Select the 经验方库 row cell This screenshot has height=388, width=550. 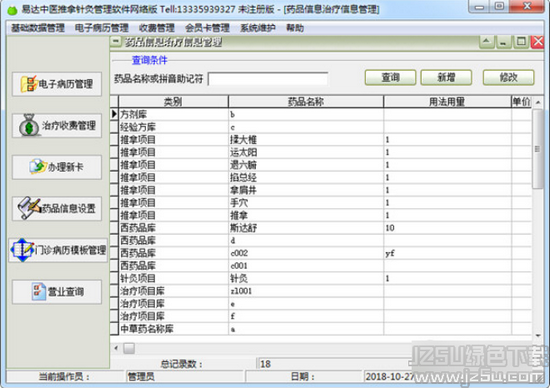[x=173, y=127]
